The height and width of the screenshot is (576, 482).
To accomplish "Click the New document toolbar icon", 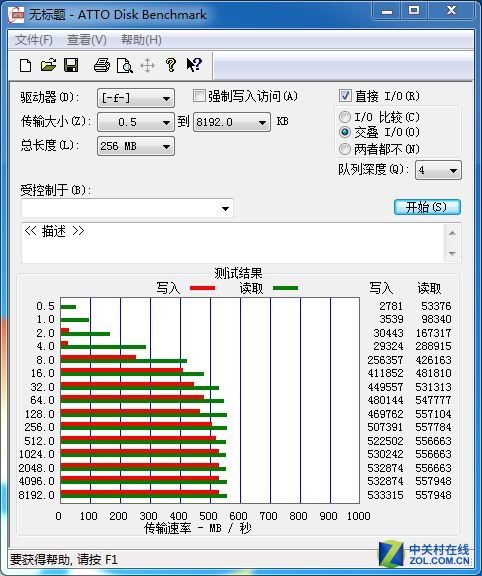I will (25, 66).
